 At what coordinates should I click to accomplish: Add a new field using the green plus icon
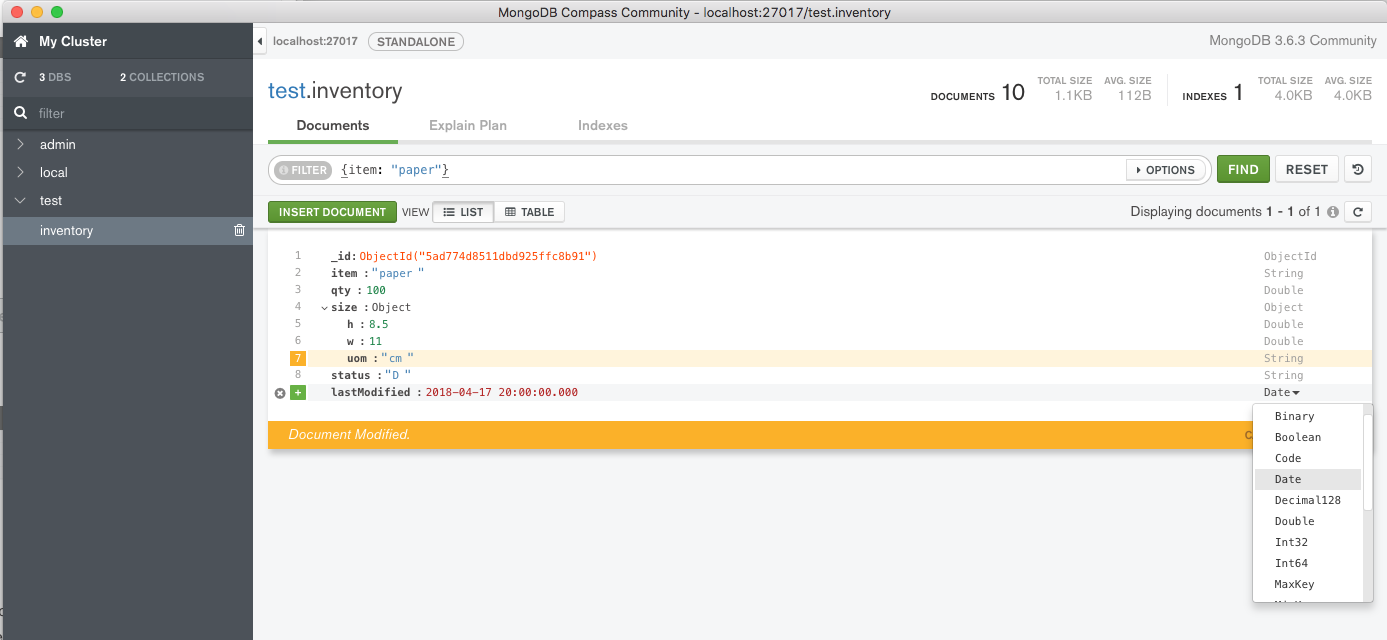tap(297, 392)
